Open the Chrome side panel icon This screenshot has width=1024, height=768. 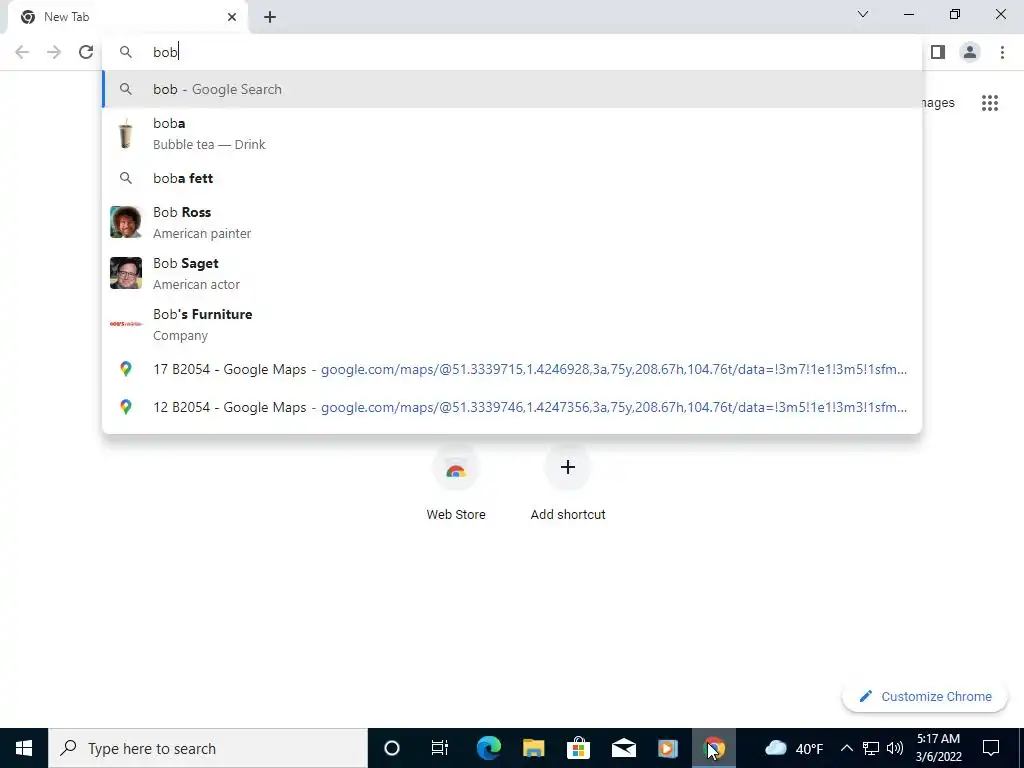tap(938, 52)
